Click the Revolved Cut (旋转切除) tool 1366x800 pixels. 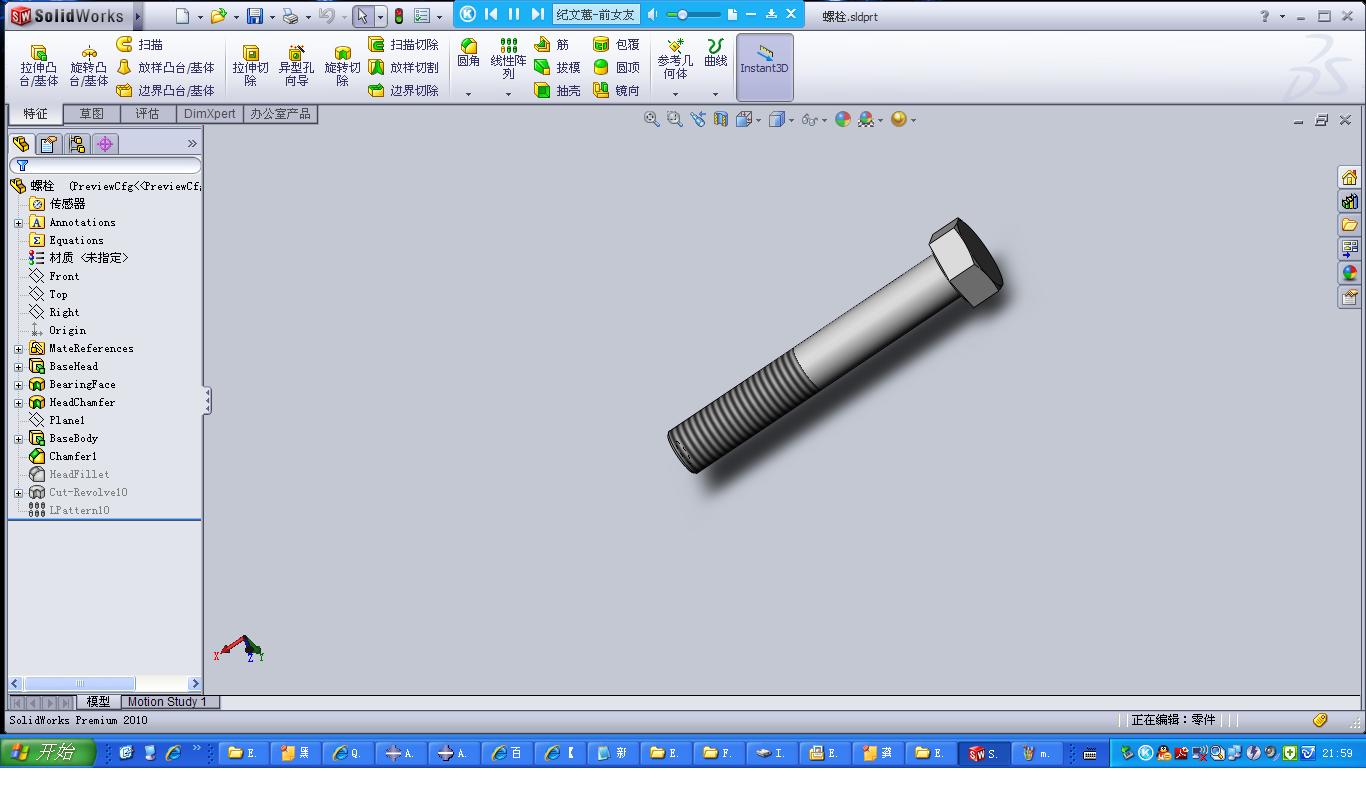click(342, 66)
